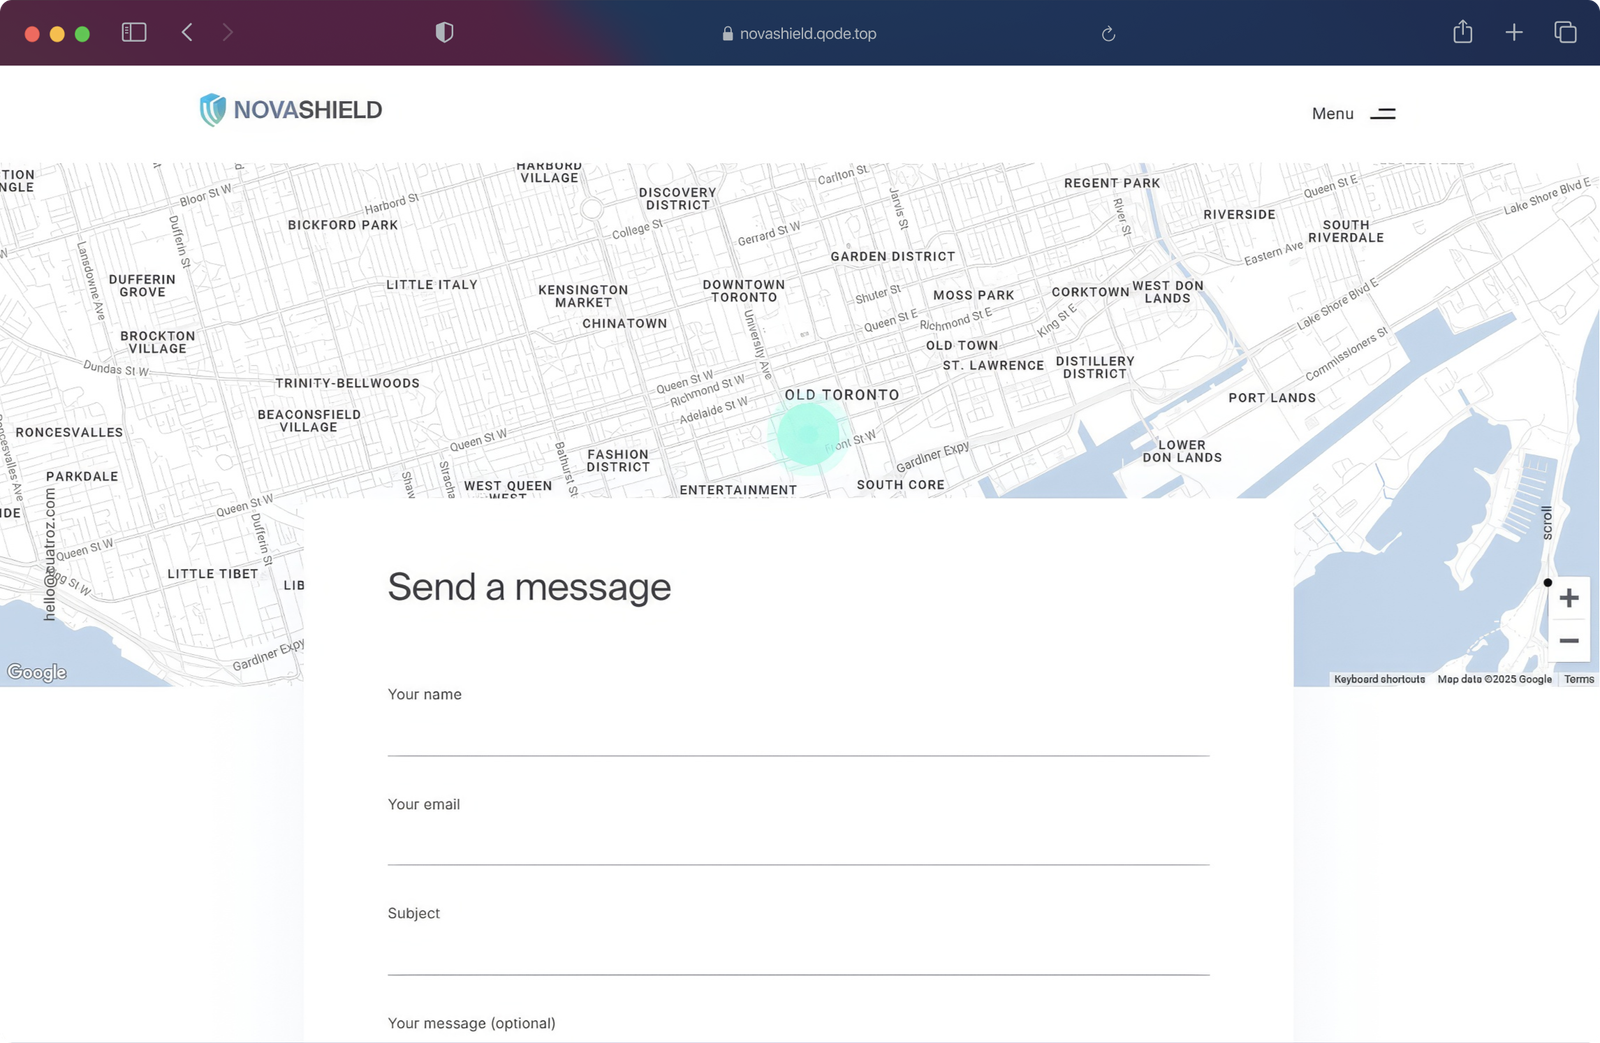The width and height of the screenshot is (1600, 1043).
Task: Toggle the Safari sidebar
Action: [134, 33]
